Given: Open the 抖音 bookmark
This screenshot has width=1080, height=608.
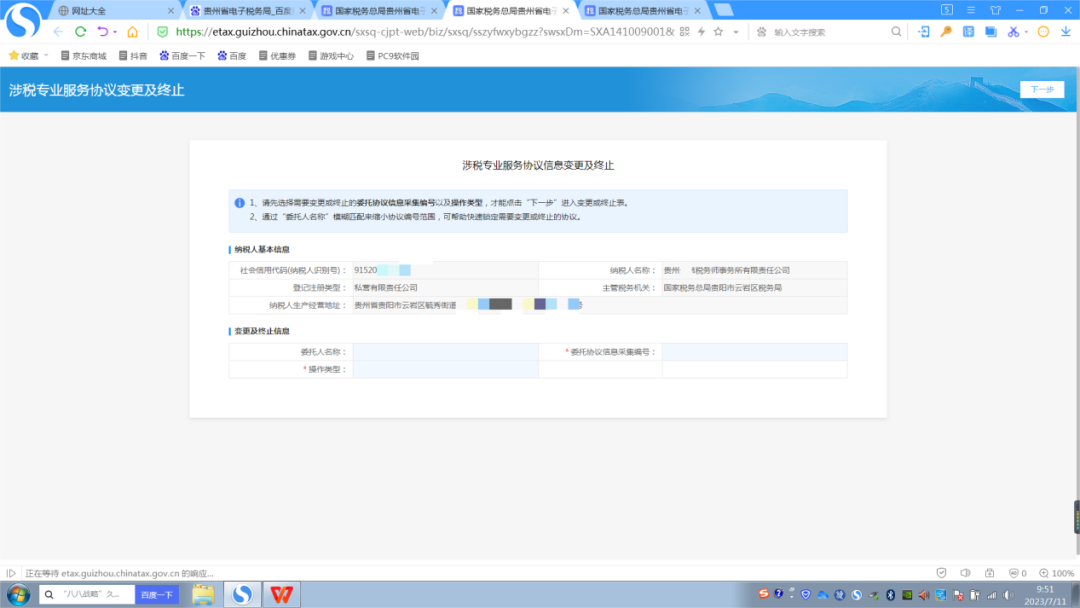Looking at the screenshot, I should (x=133, y=56).
